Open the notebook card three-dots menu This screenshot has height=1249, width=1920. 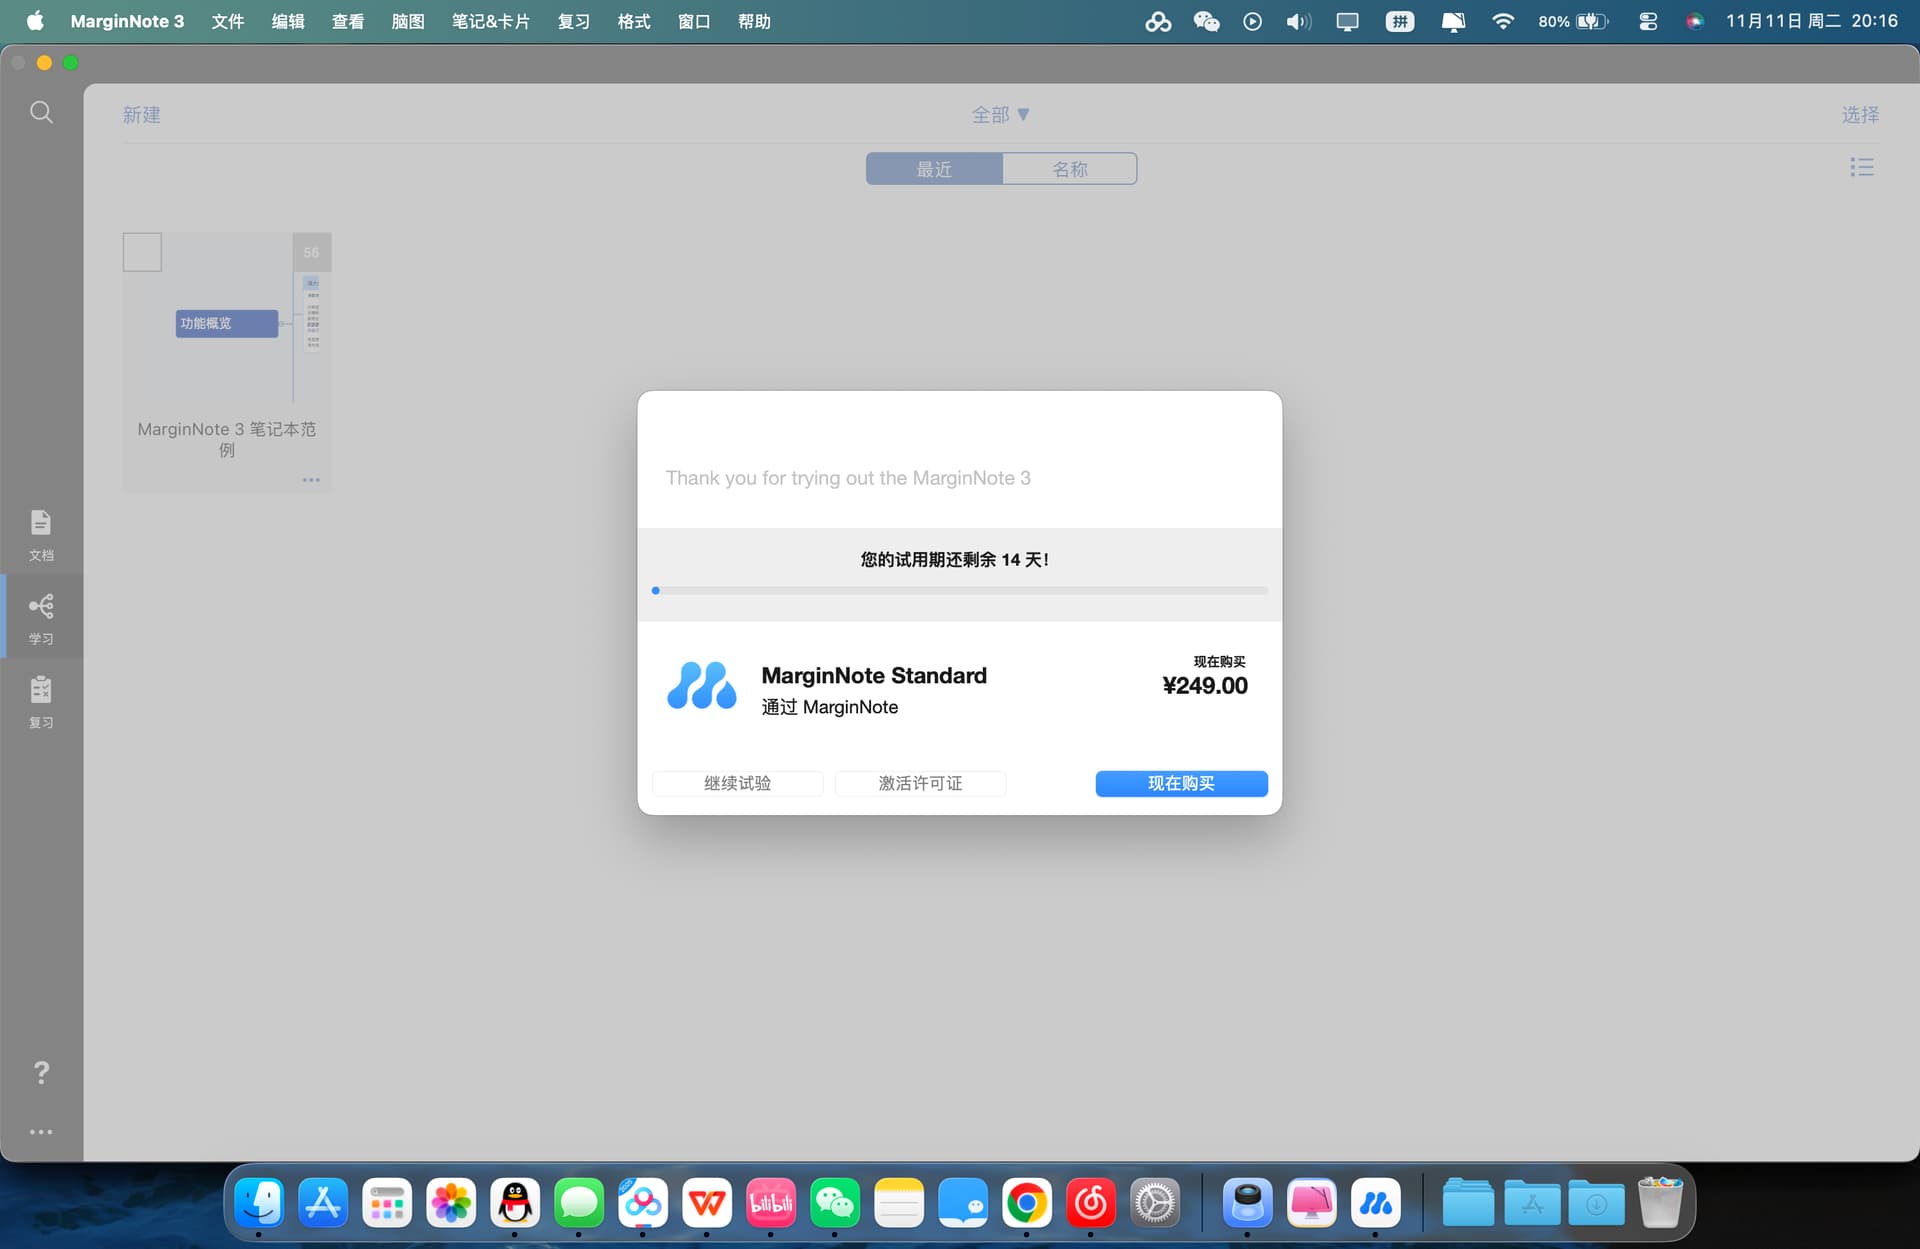coord(311,480)
